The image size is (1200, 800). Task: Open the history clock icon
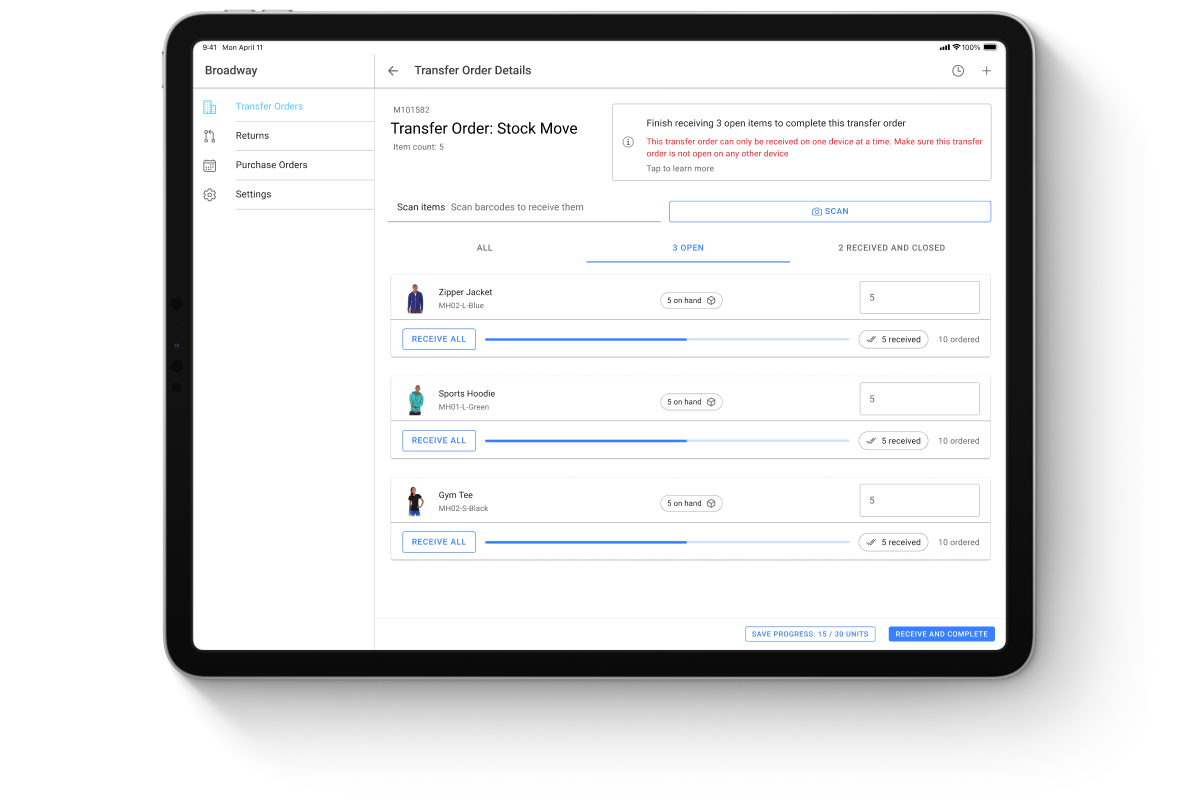coord(958,71)
